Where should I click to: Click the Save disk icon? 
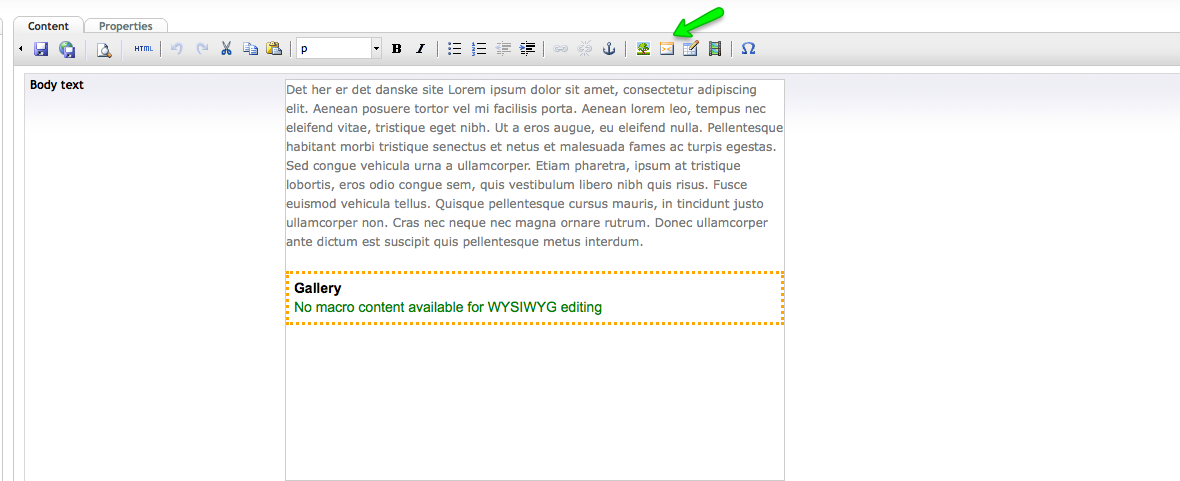(41, 49)
